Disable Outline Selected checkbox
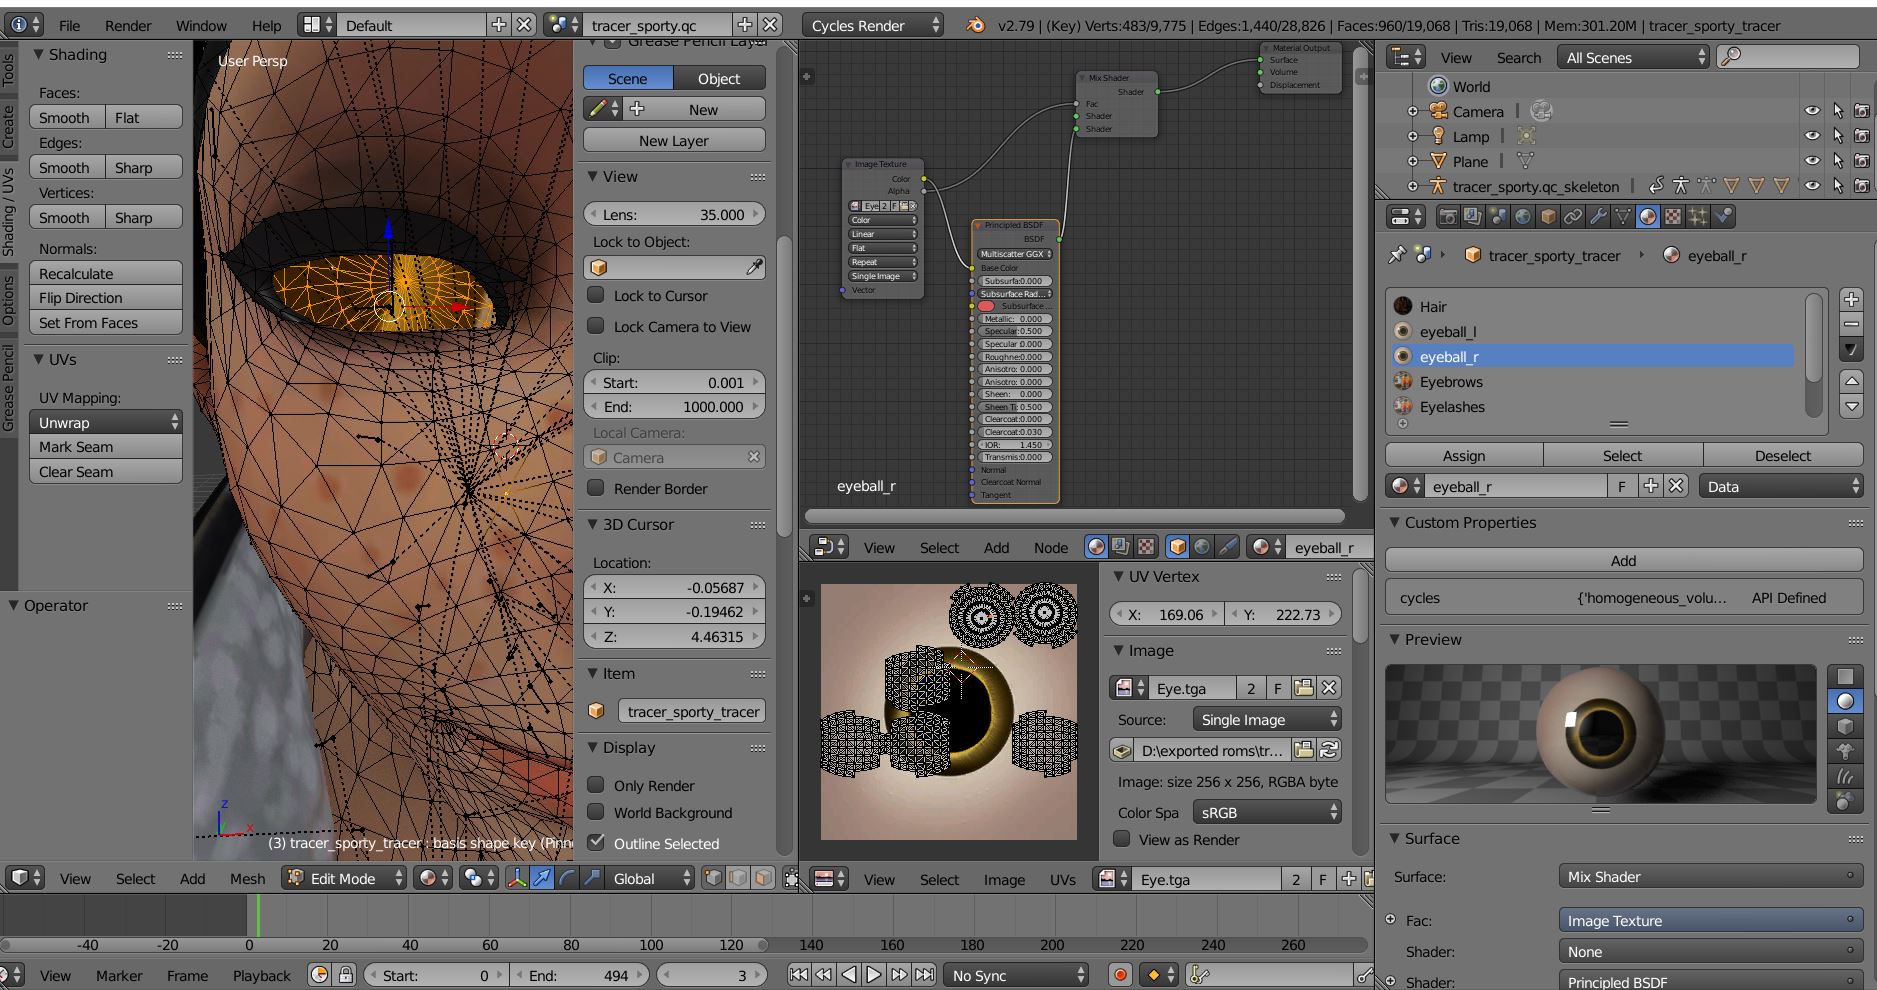 [x=596, y=843]
